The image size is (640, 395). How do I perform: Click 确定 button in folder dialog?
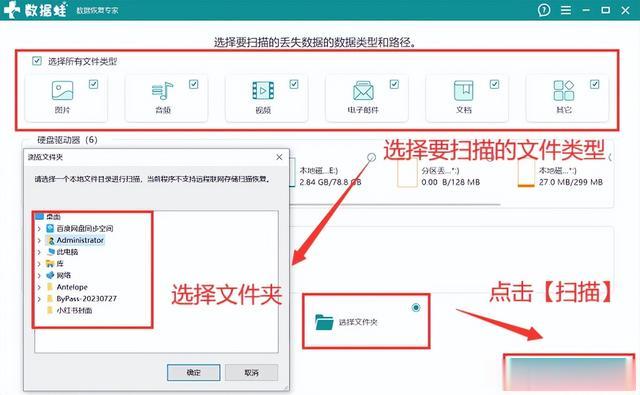[x=193, y=372]
